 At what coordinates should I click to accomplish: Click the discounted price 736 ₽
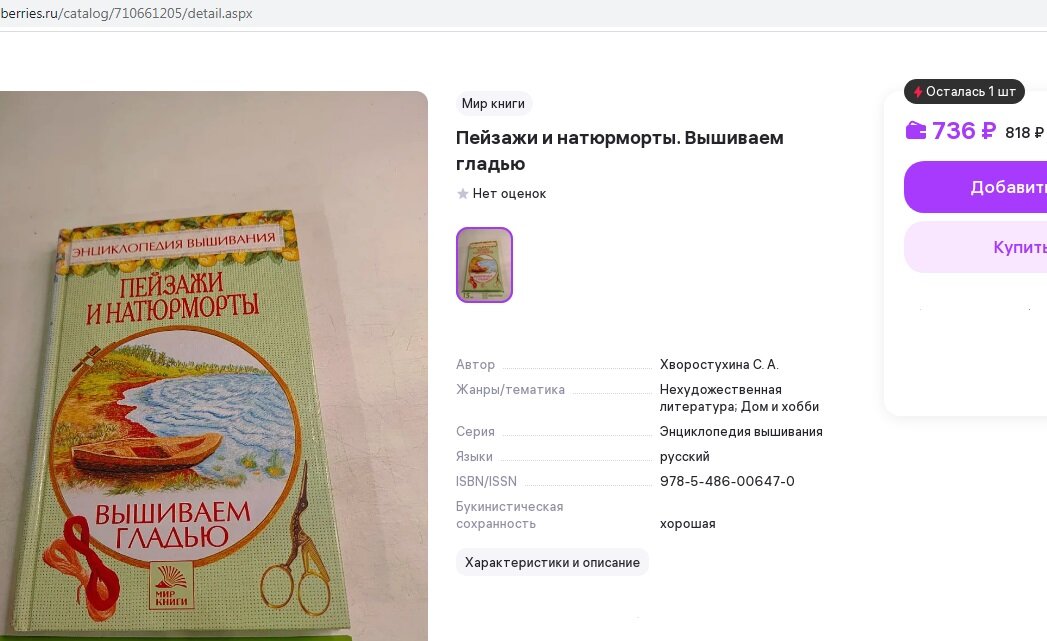tap(964, 130)
